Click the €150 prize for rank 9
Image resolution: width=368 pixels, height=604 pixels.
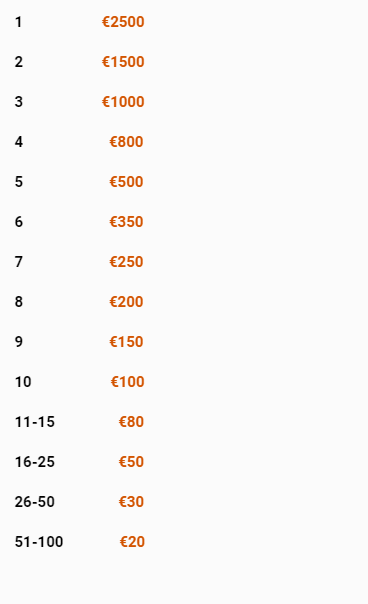(126, 342)
